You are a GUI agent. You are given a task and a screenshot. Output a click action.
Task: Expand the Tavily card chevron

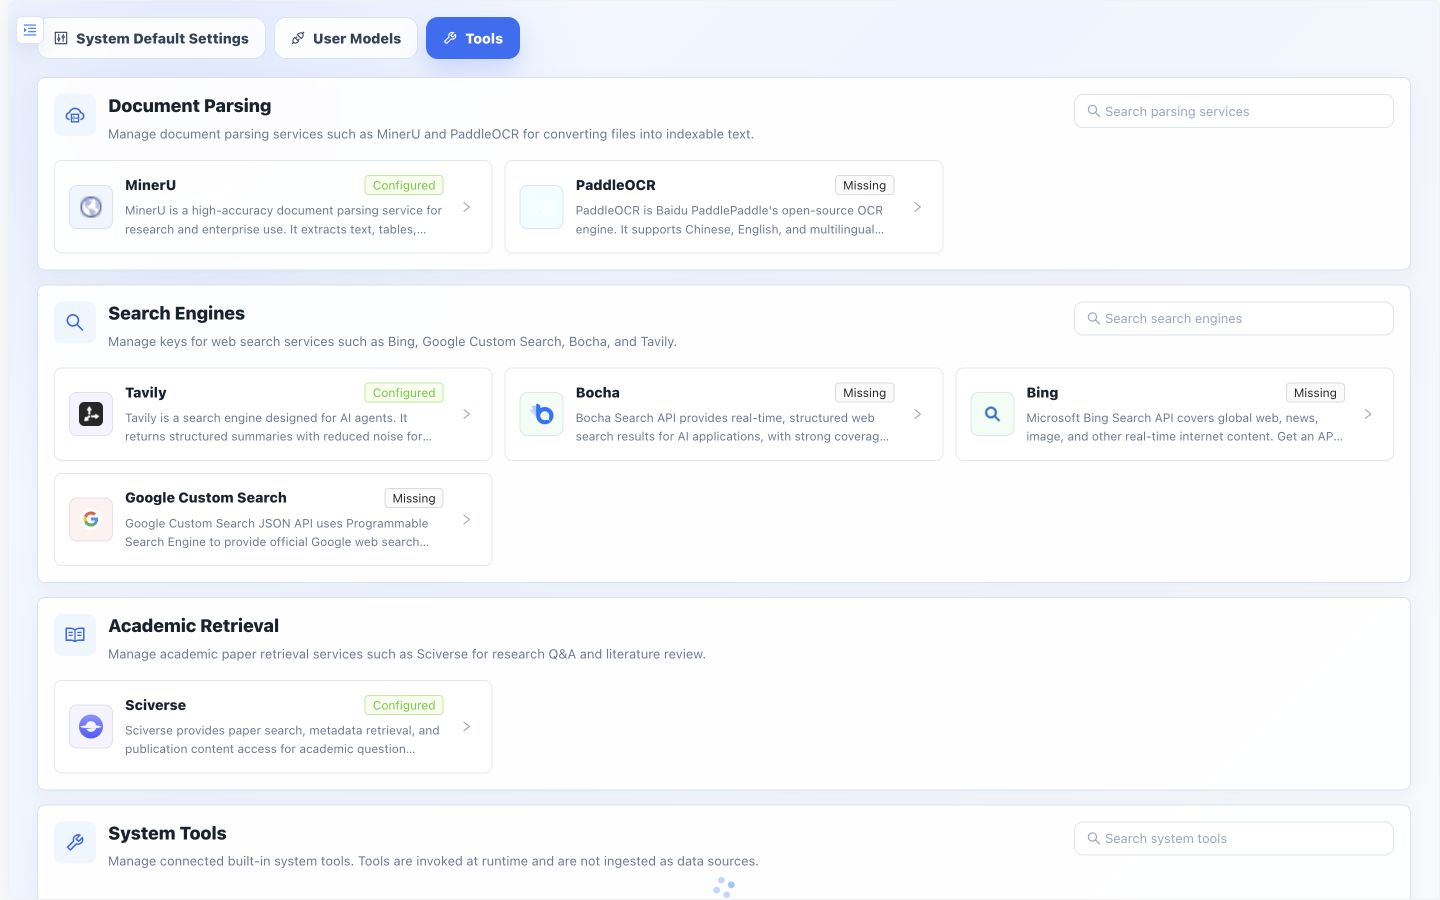coord(467,414)
